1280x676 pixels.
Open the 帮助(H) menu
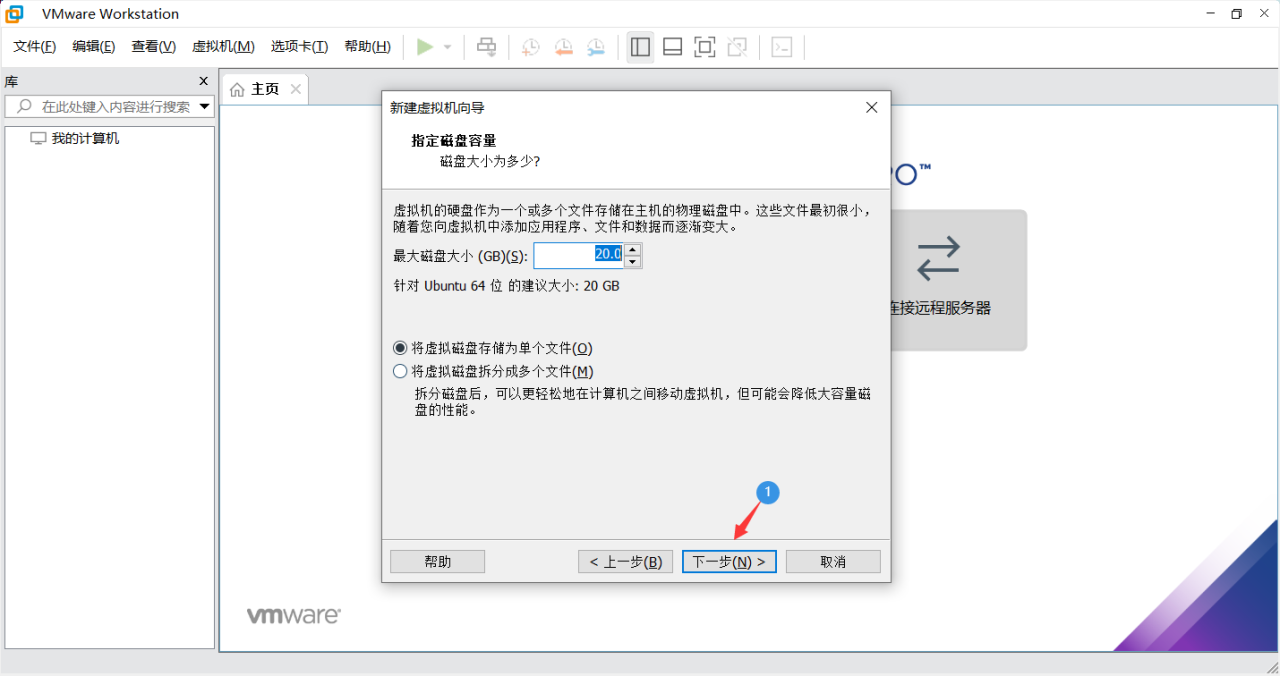click(x=367, y=47)
